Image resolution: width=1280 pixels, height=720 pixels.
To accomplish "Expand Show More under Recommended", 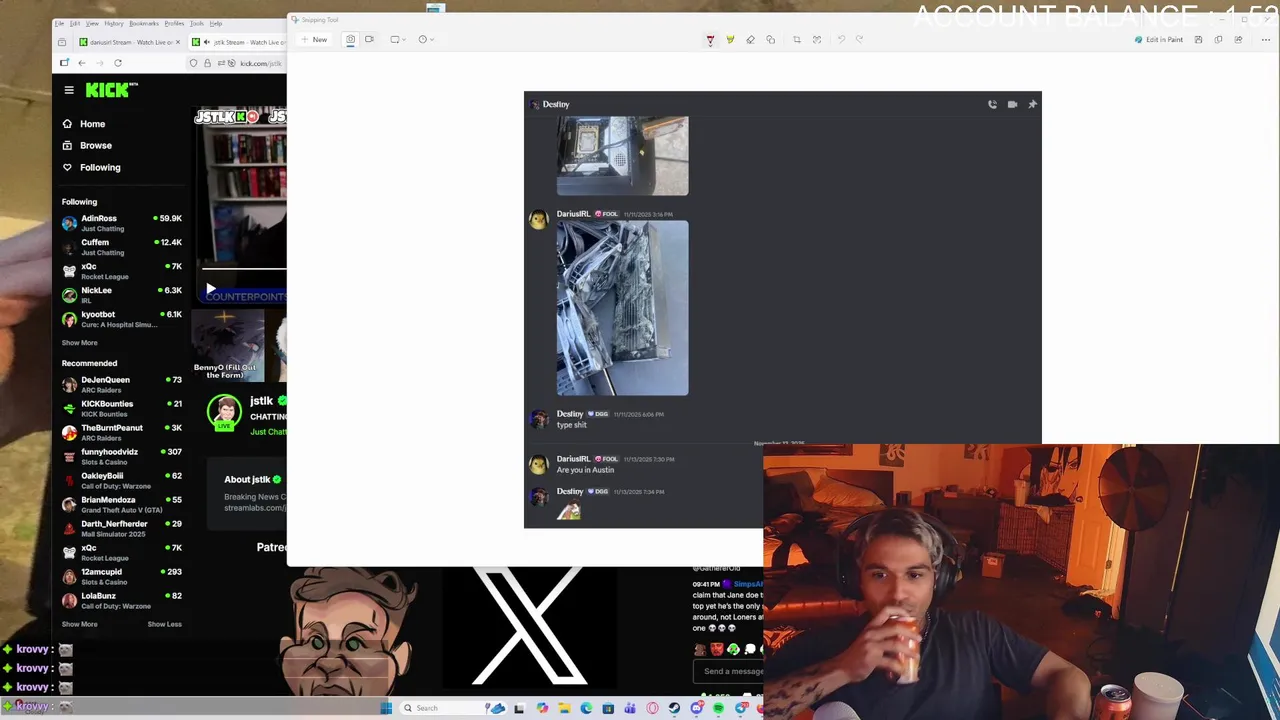I will click(x=80, y=625).
